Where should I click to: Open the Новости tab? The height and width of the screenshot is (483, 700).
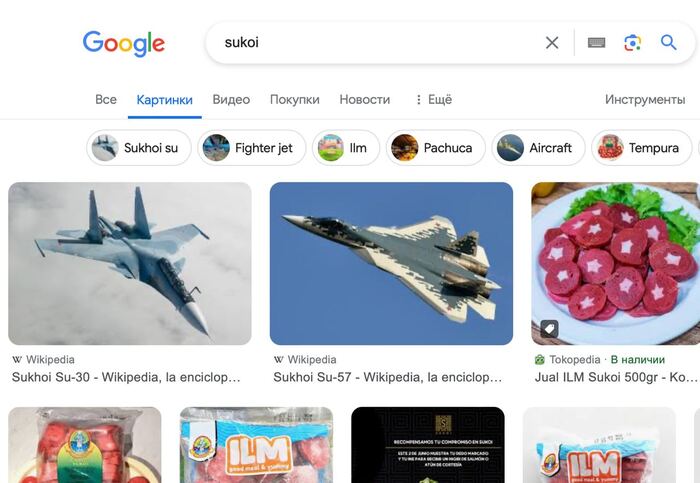(x=364, y=100)
